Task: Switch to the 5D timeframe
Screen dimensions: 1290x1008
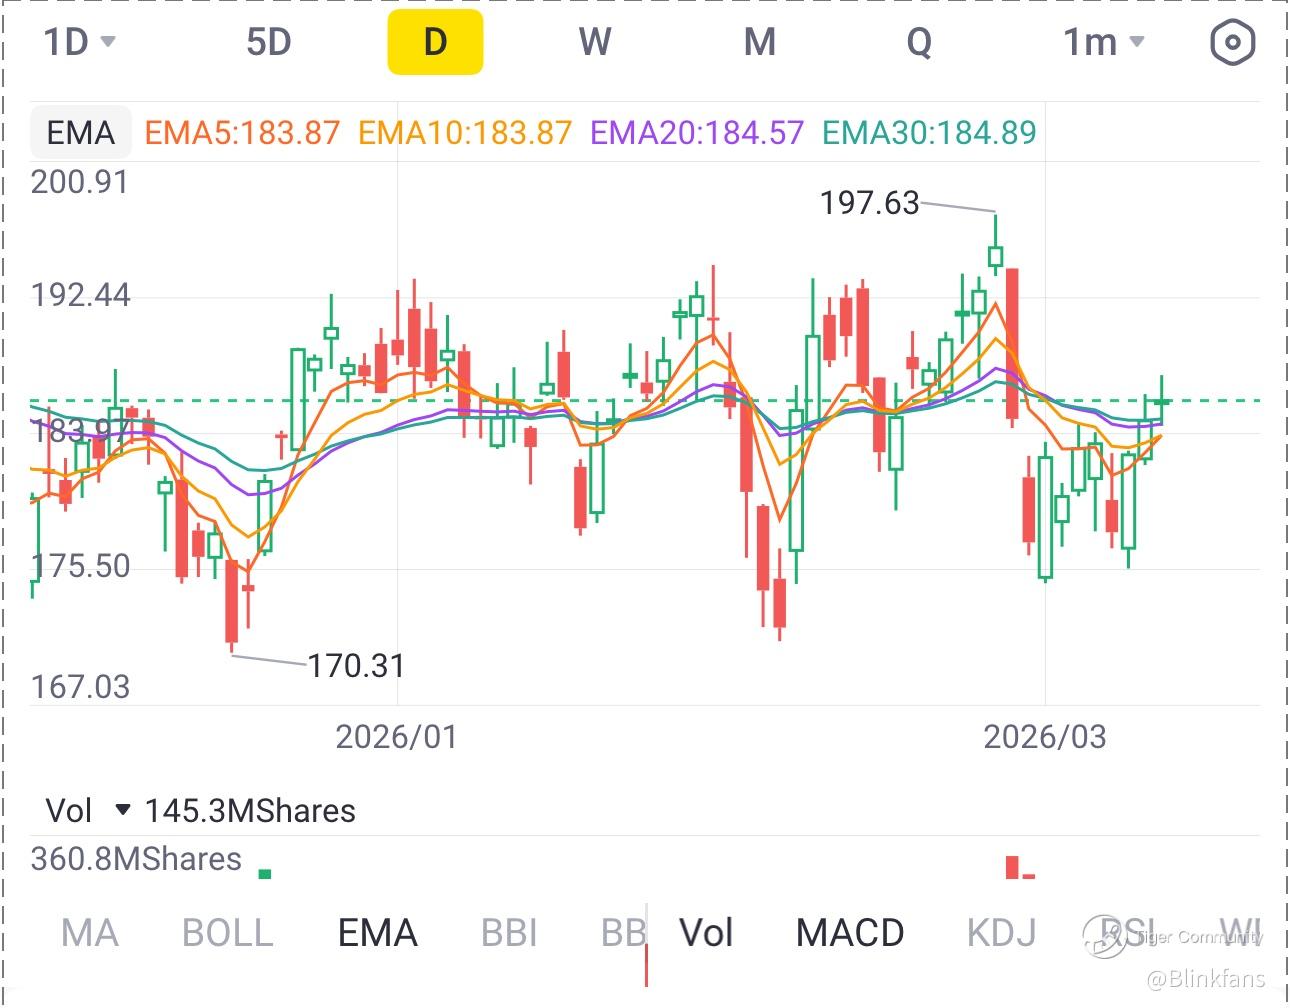Action: (x=268, y=42)
